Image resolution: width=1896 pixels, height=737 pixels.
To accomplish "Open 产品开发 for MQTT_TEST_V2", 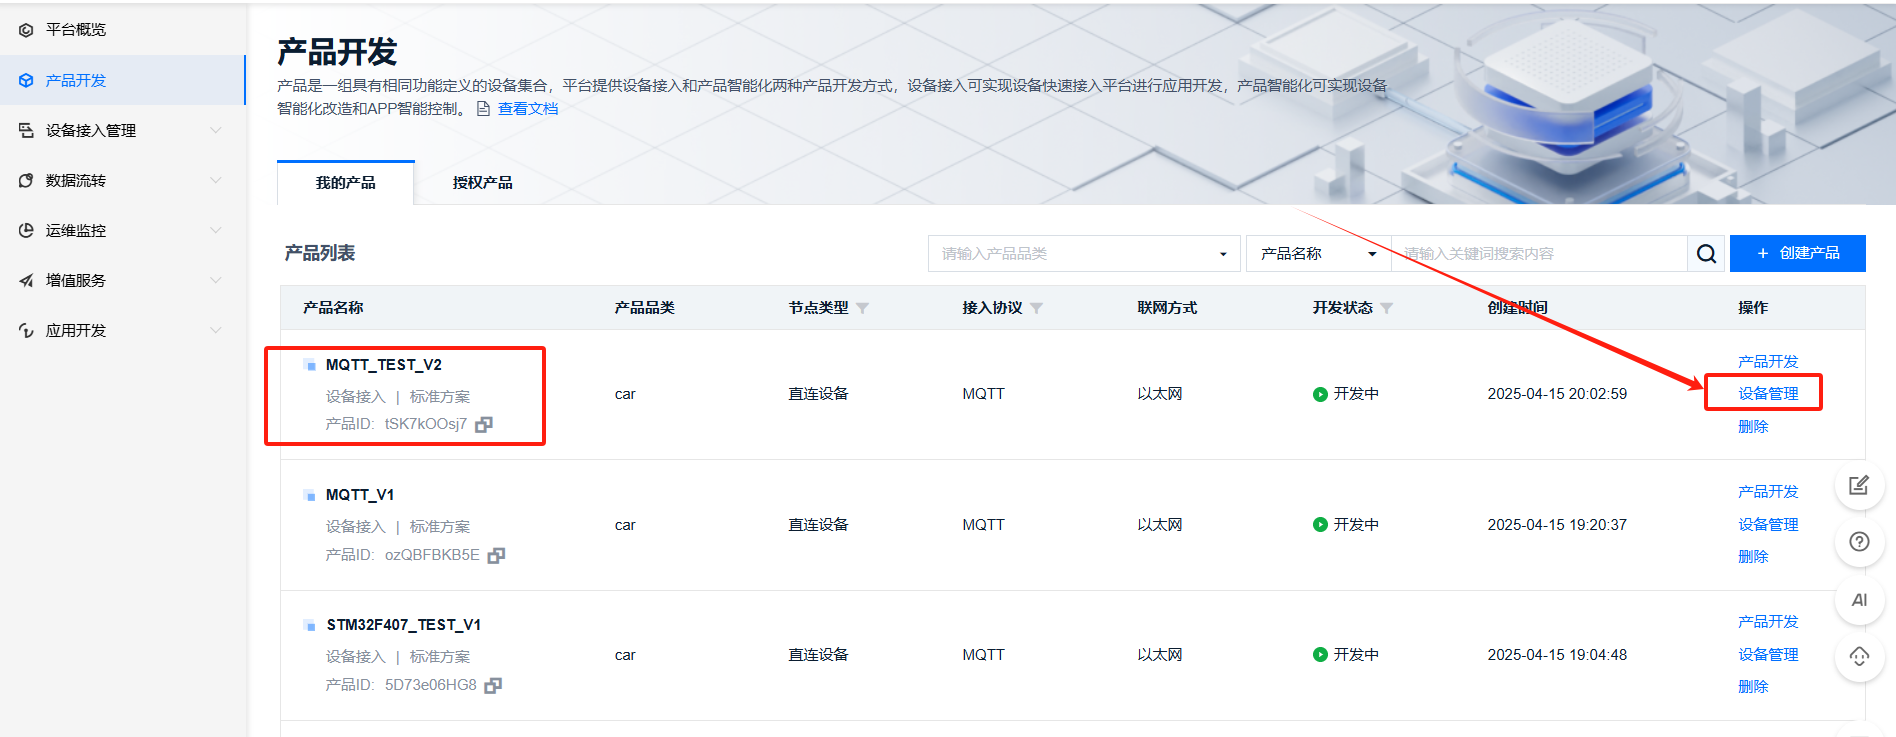I will pyautogui.click(x=1768, y=361).
